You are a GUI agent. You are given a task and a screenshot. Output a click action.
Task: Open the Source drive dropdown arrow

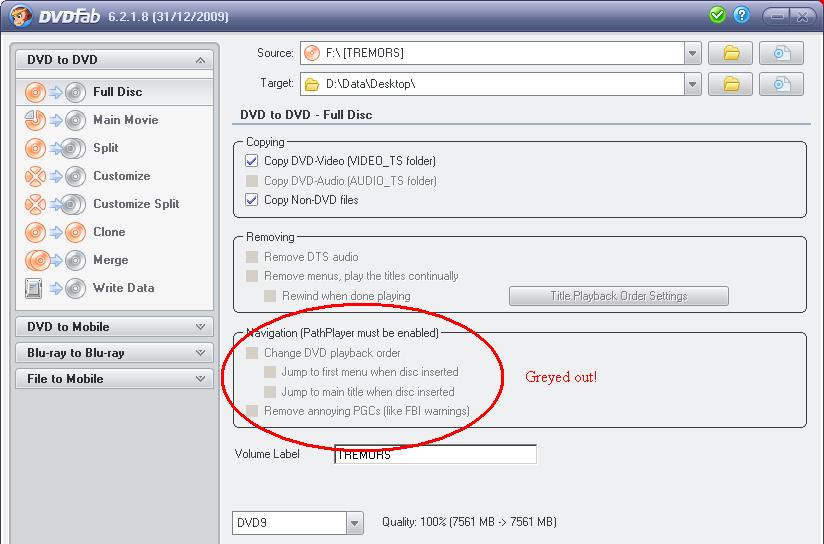(x=693, y=53)
